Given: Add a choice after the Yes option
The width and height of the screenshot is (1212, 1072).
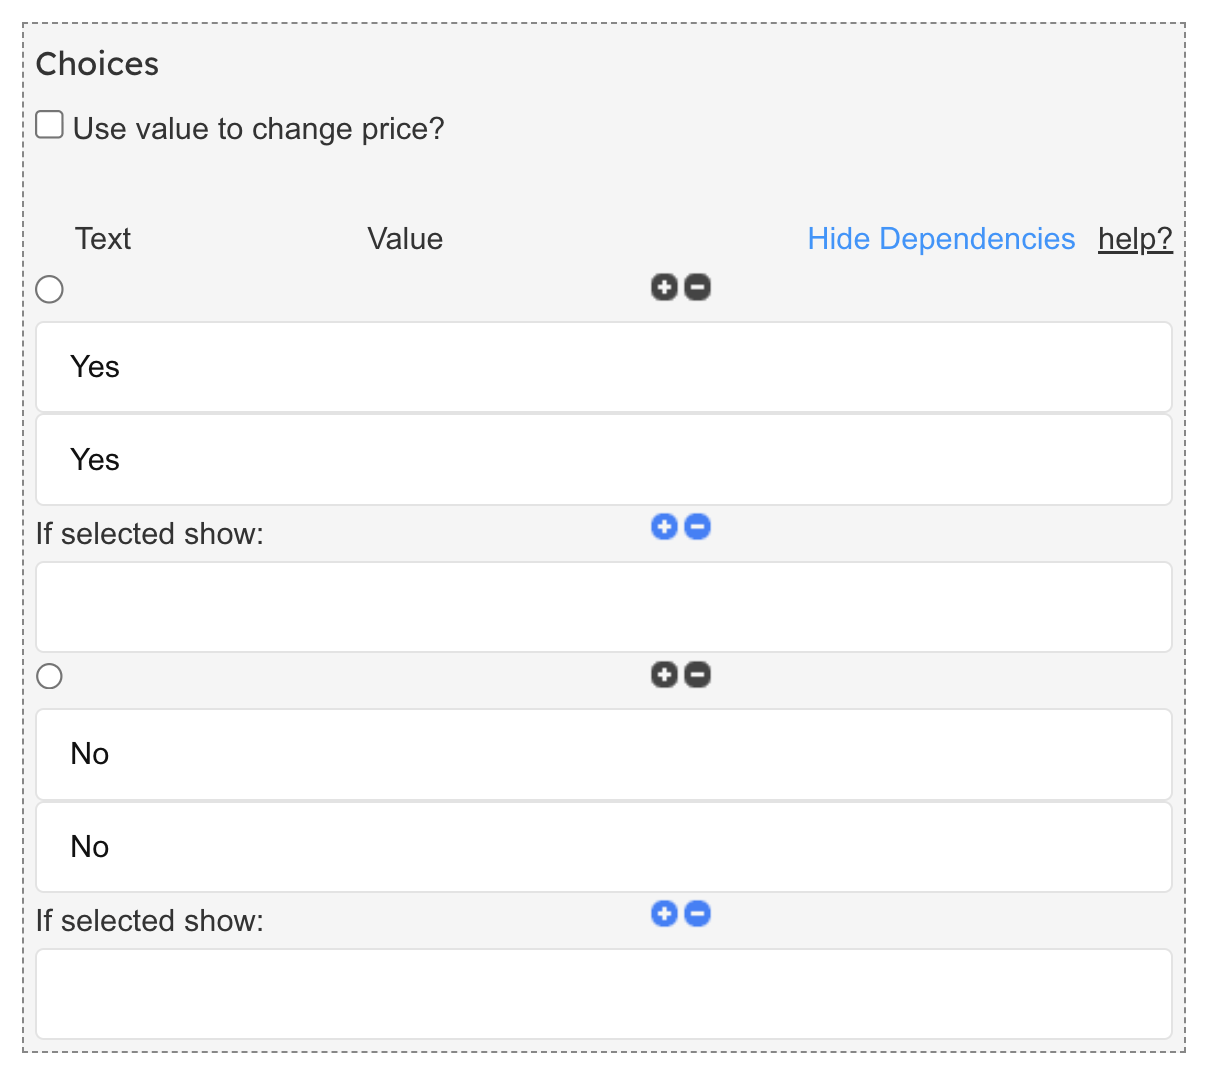Looking at the screenshot, I should (664, 288).
